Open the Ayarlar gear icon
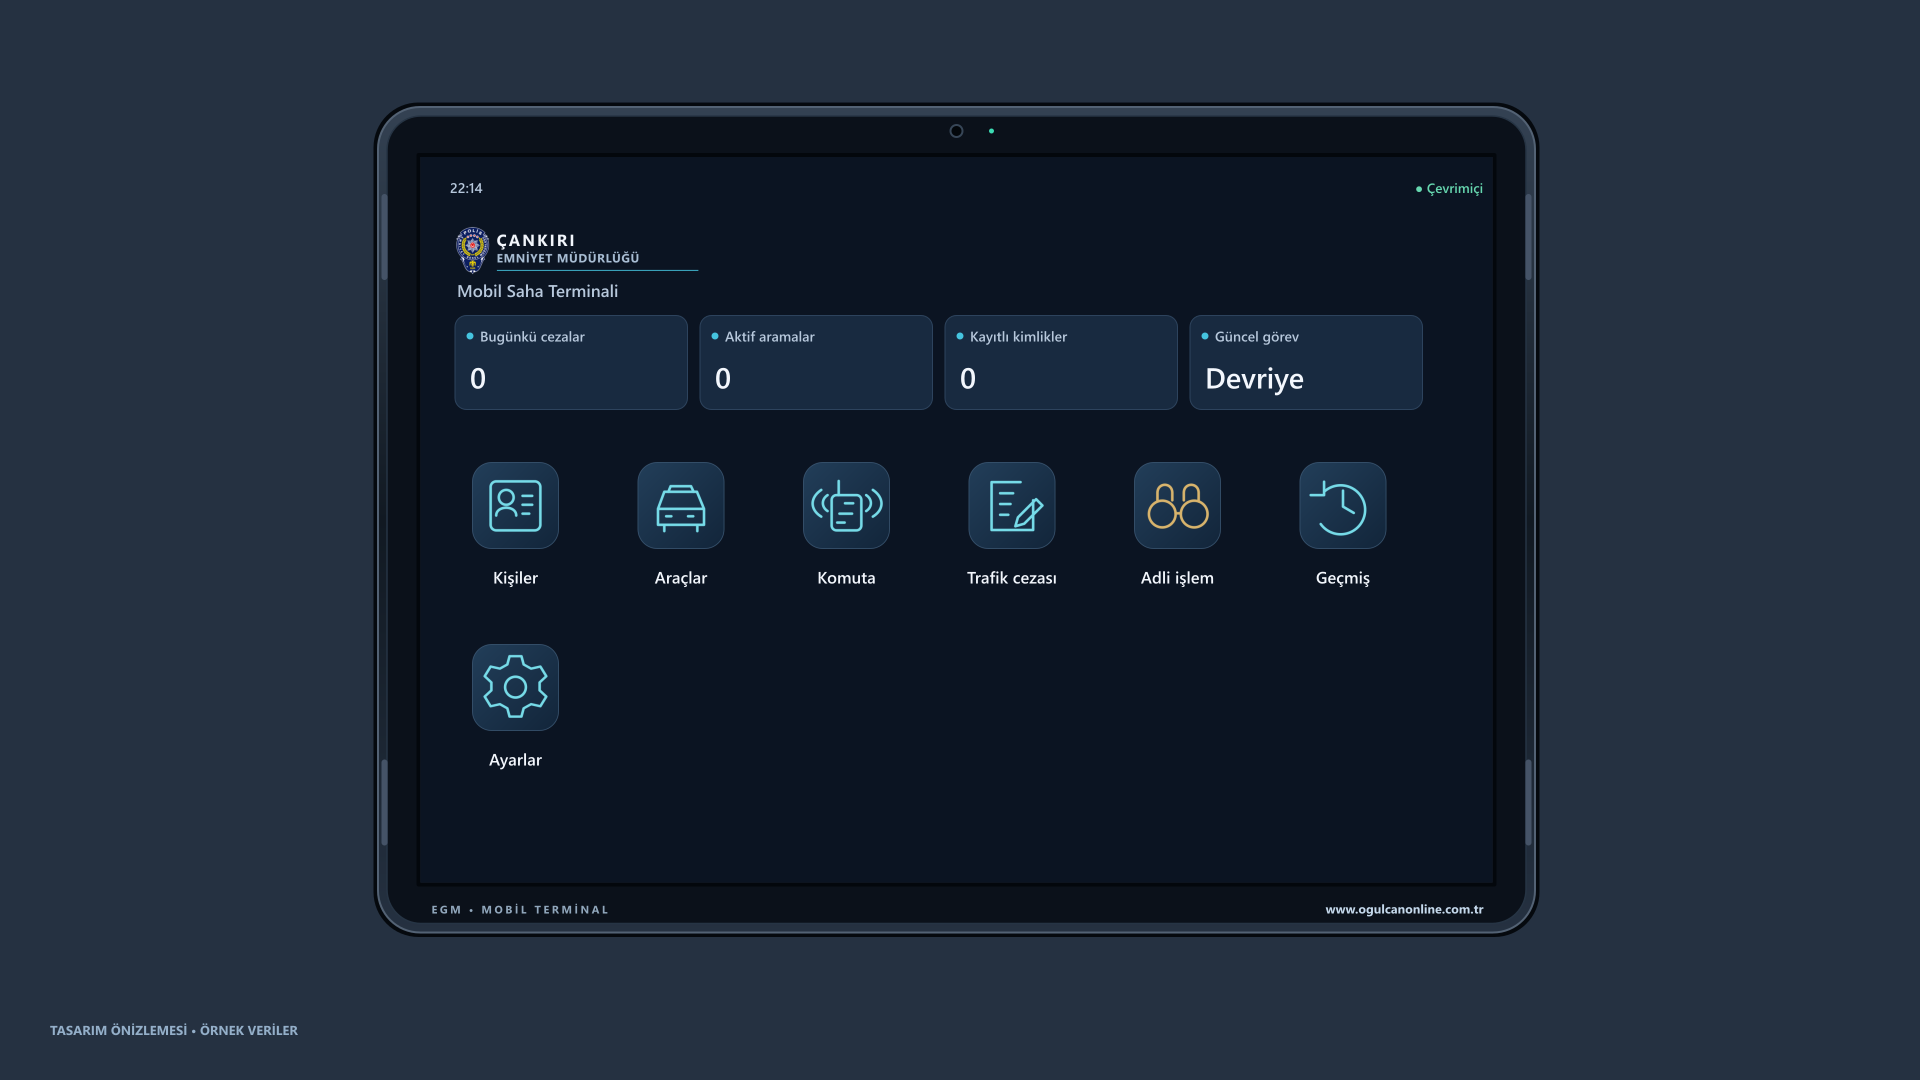Screen dimensions: 1920x1080 (x=515, y=687)
